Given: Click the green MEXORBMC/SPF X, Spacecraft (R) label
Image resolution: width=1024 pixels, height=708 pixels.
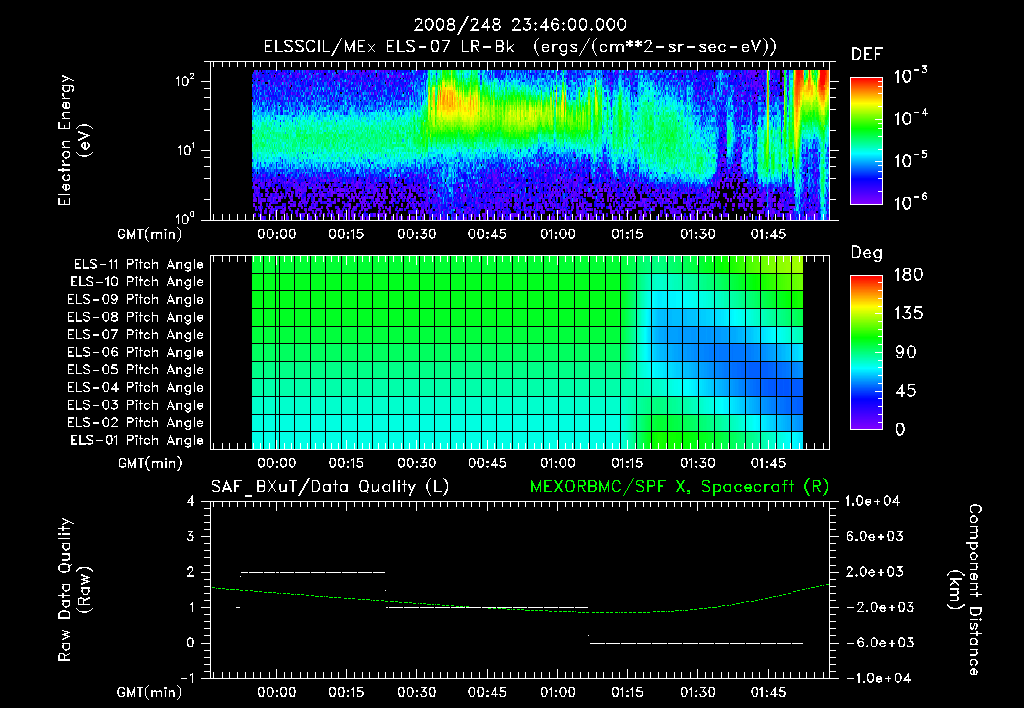Looking at the screenshot, I should 679,487.
